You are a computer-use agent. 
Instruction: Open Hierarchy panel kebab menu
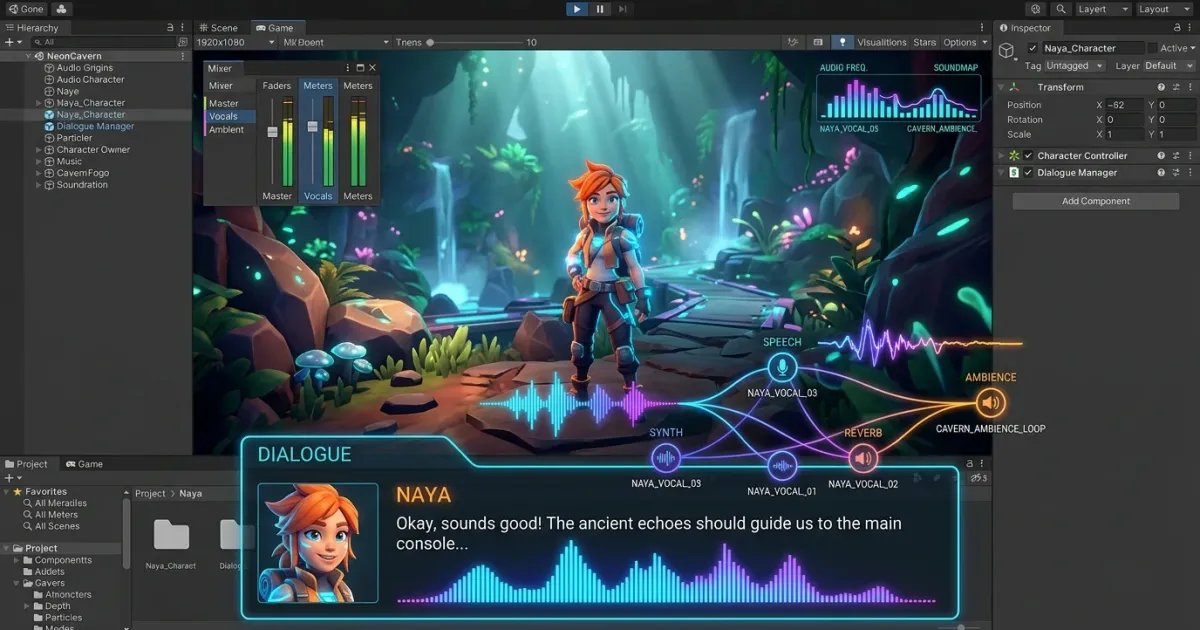pyautogui.click(x=184, y=28)
